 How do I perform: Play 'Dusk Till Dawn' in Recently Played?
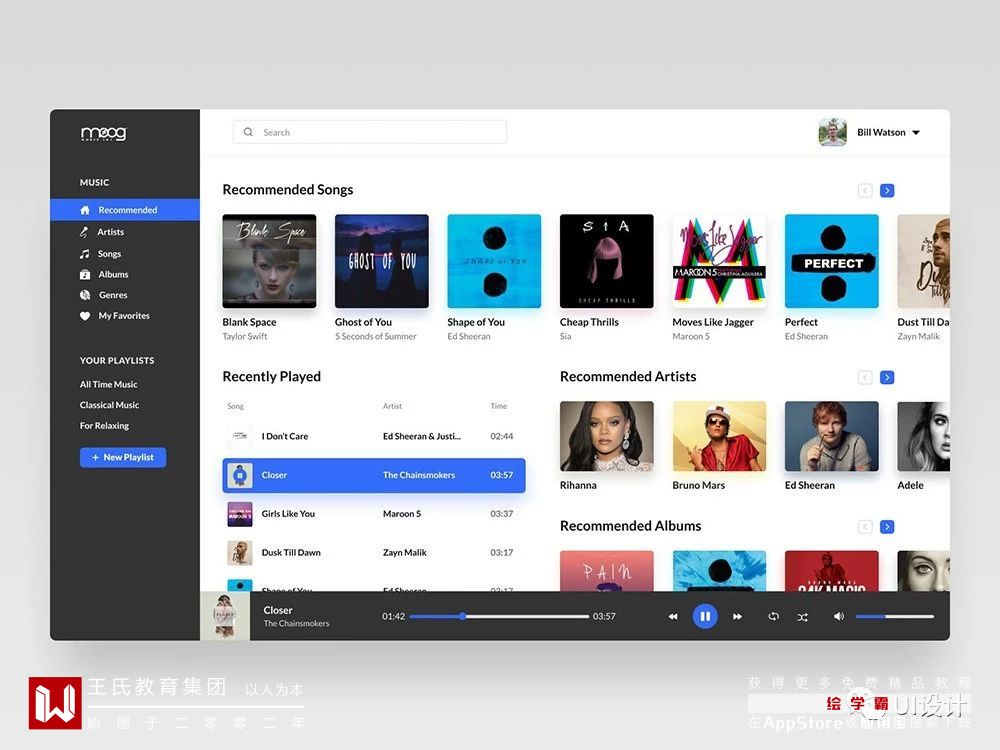(374, 552)
